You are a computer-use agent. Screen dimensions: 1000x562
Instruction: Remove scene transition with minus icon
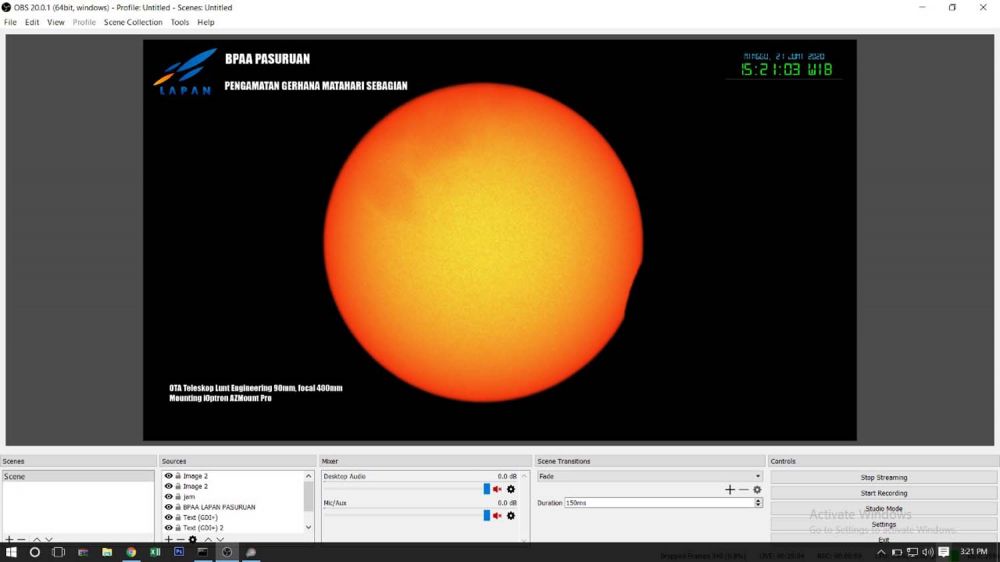(743, 490)
